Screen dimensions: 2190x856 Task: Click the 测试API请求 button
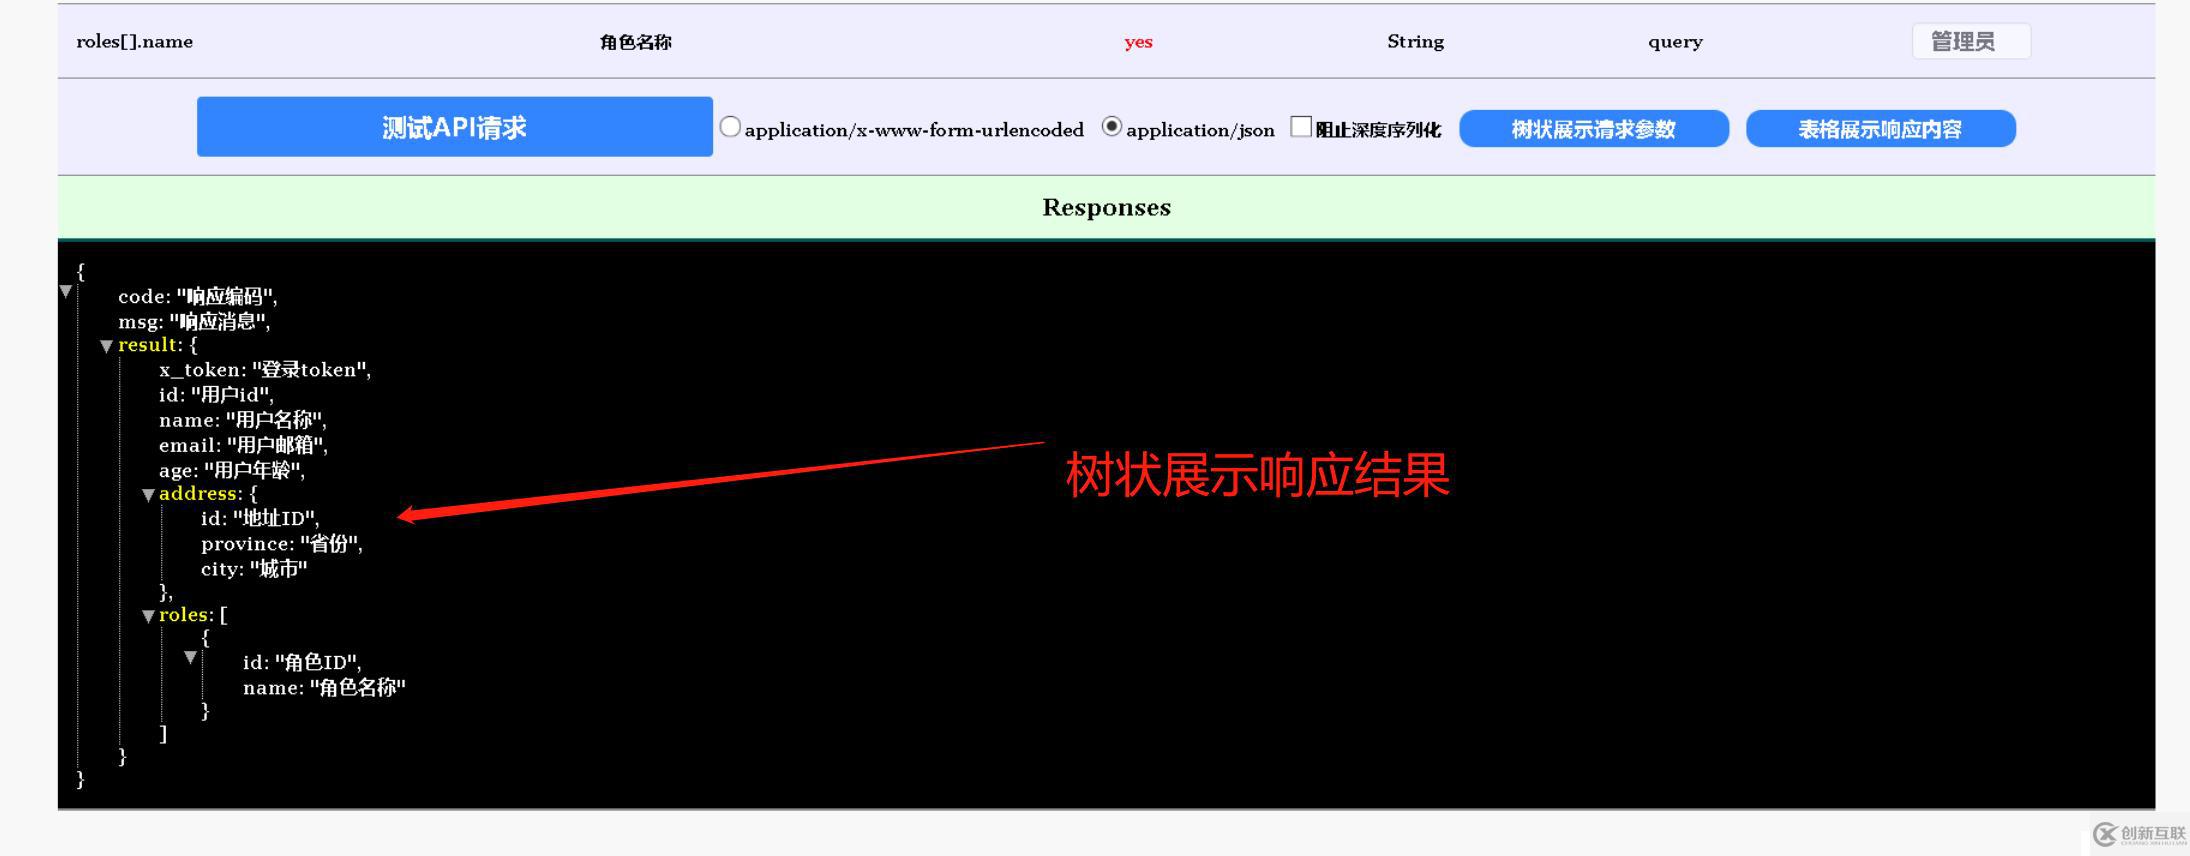point(454,127)
